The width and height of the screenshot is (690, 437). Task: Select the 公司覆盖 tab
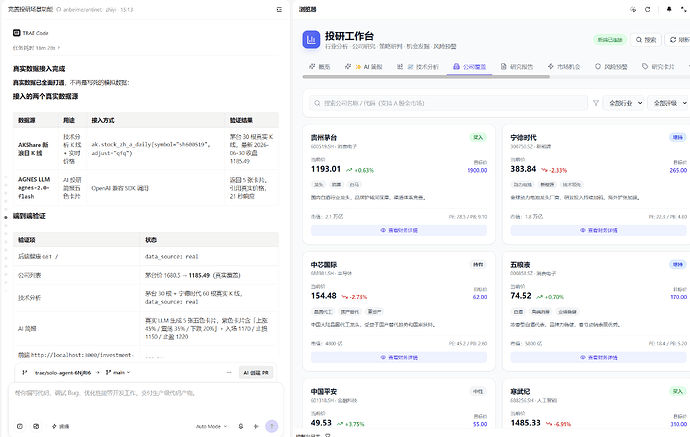tap(469, 66)
